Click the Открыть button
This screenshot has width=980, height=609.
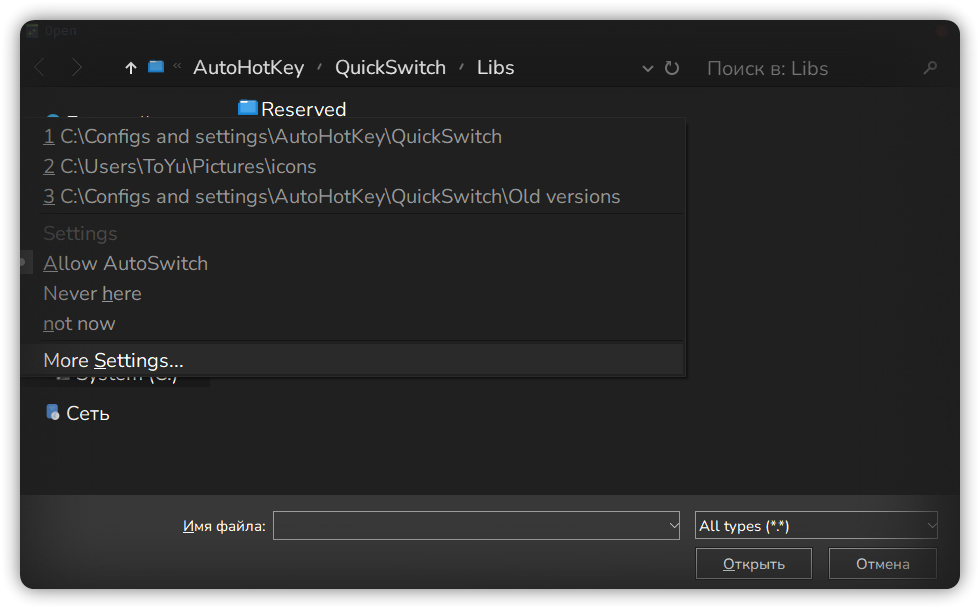(753, 564)
